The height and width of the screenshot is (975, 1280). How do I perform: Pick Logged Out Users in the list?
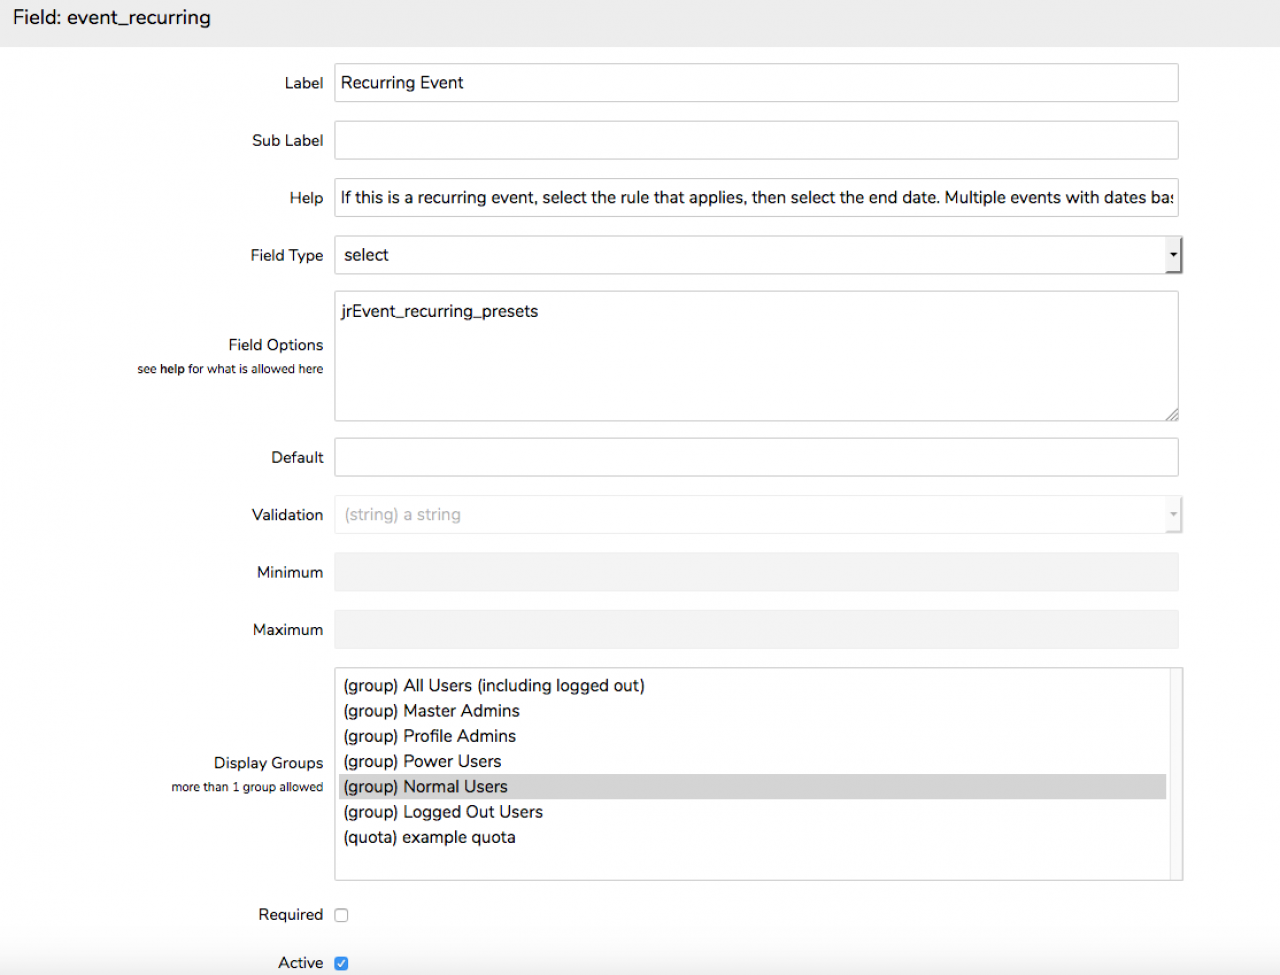(x=443, y=812)
